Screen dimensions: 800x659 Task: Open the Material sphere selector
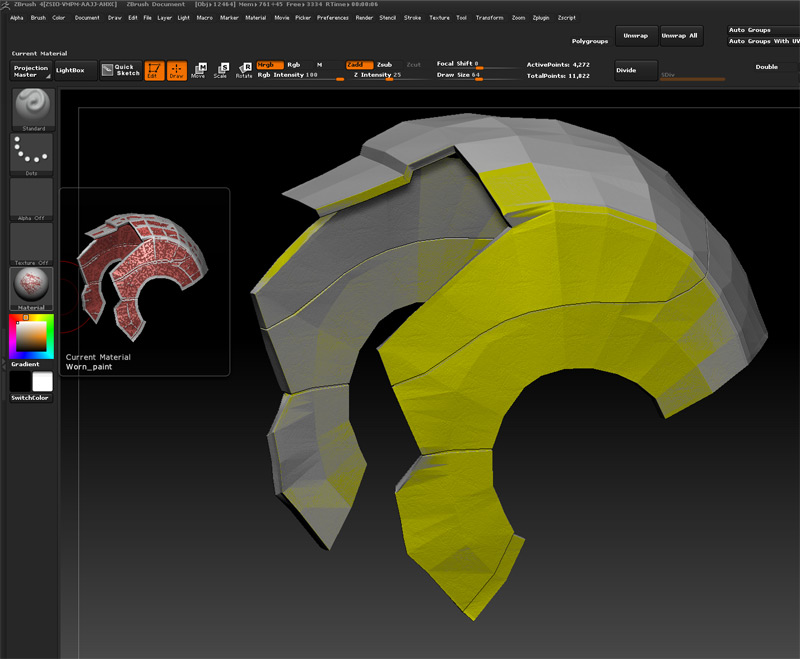pyautogui.click(x=33, y=288)
